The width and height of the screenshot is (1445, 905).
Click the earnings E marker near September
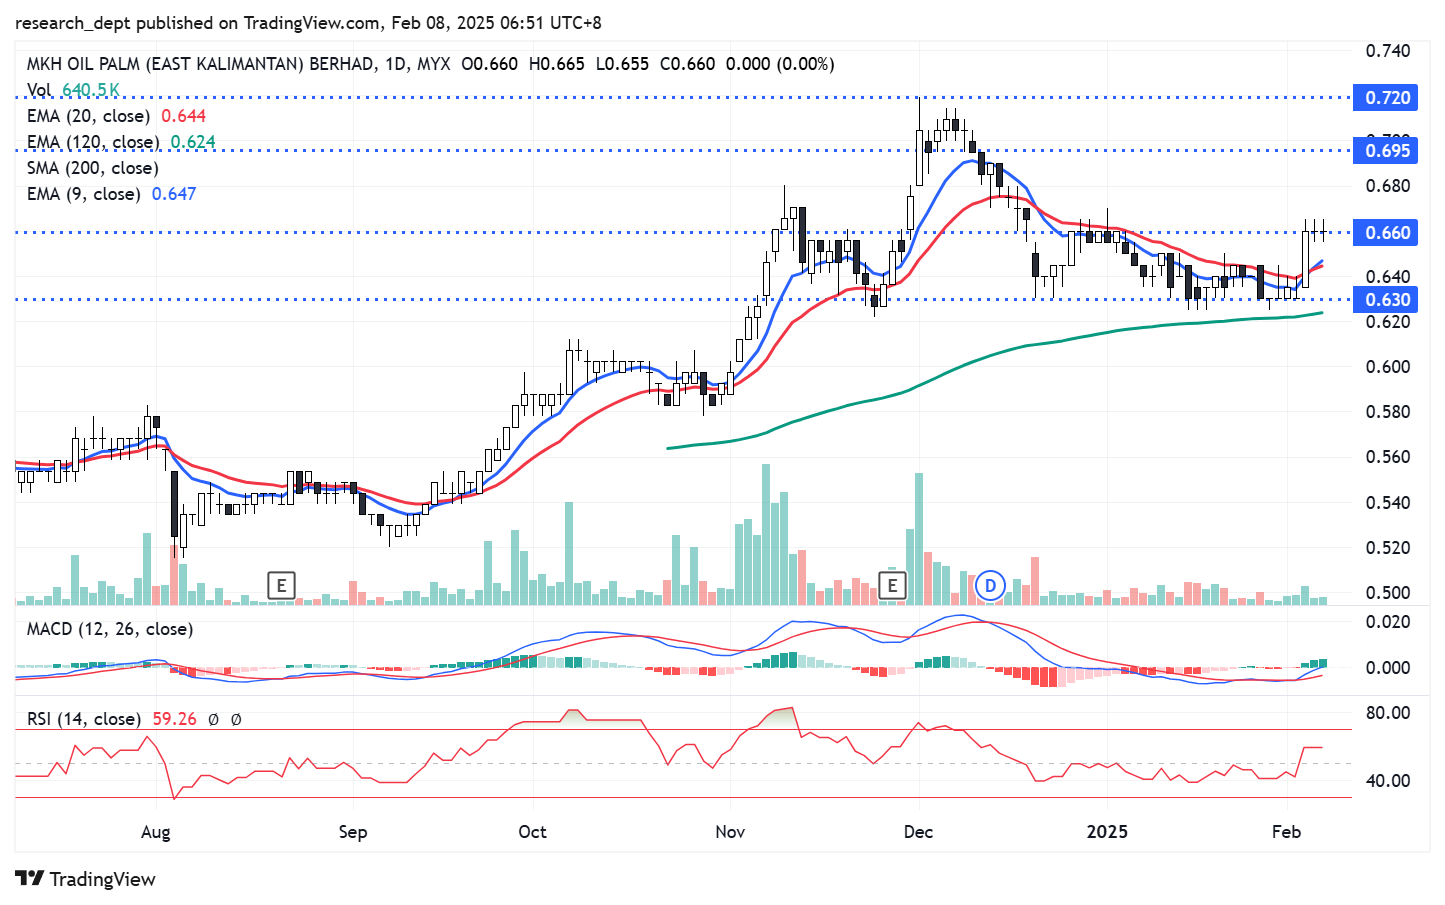pyautogui.click(x=282, y=585)
